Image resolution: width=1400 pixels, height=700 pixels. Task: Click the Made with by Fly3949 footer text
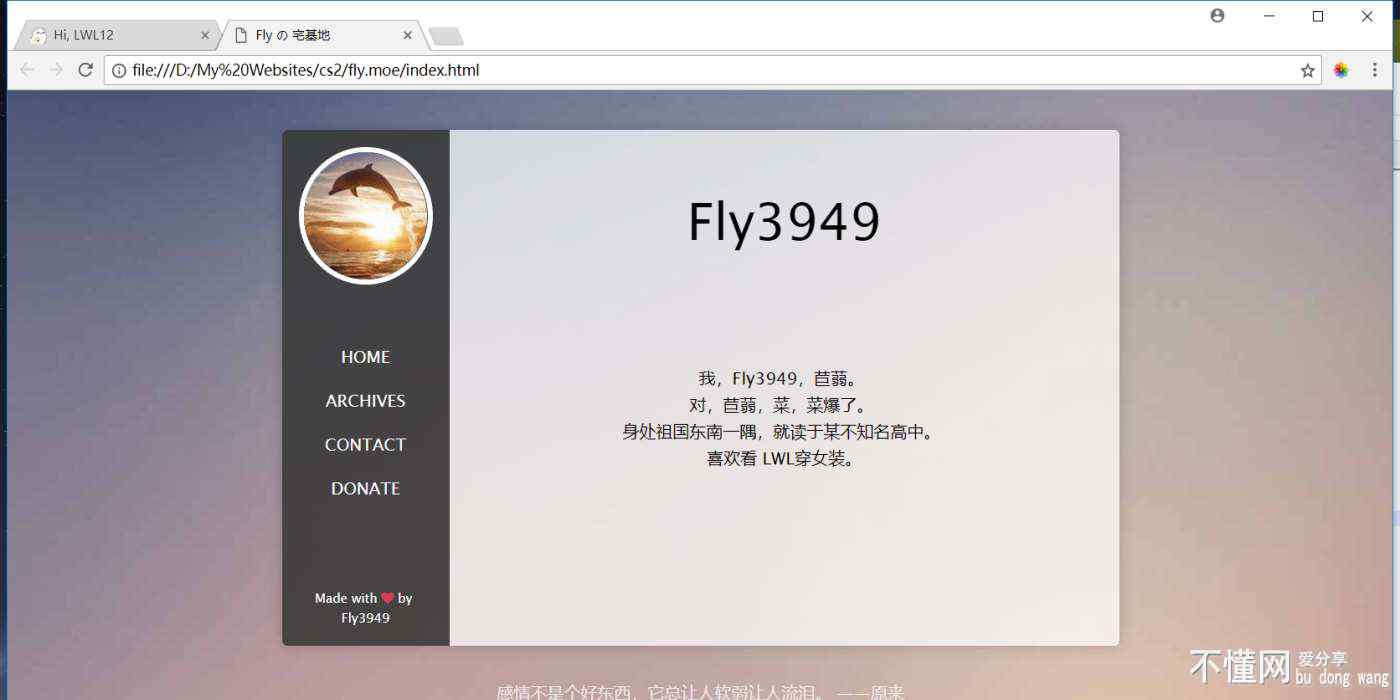point(365,608)
